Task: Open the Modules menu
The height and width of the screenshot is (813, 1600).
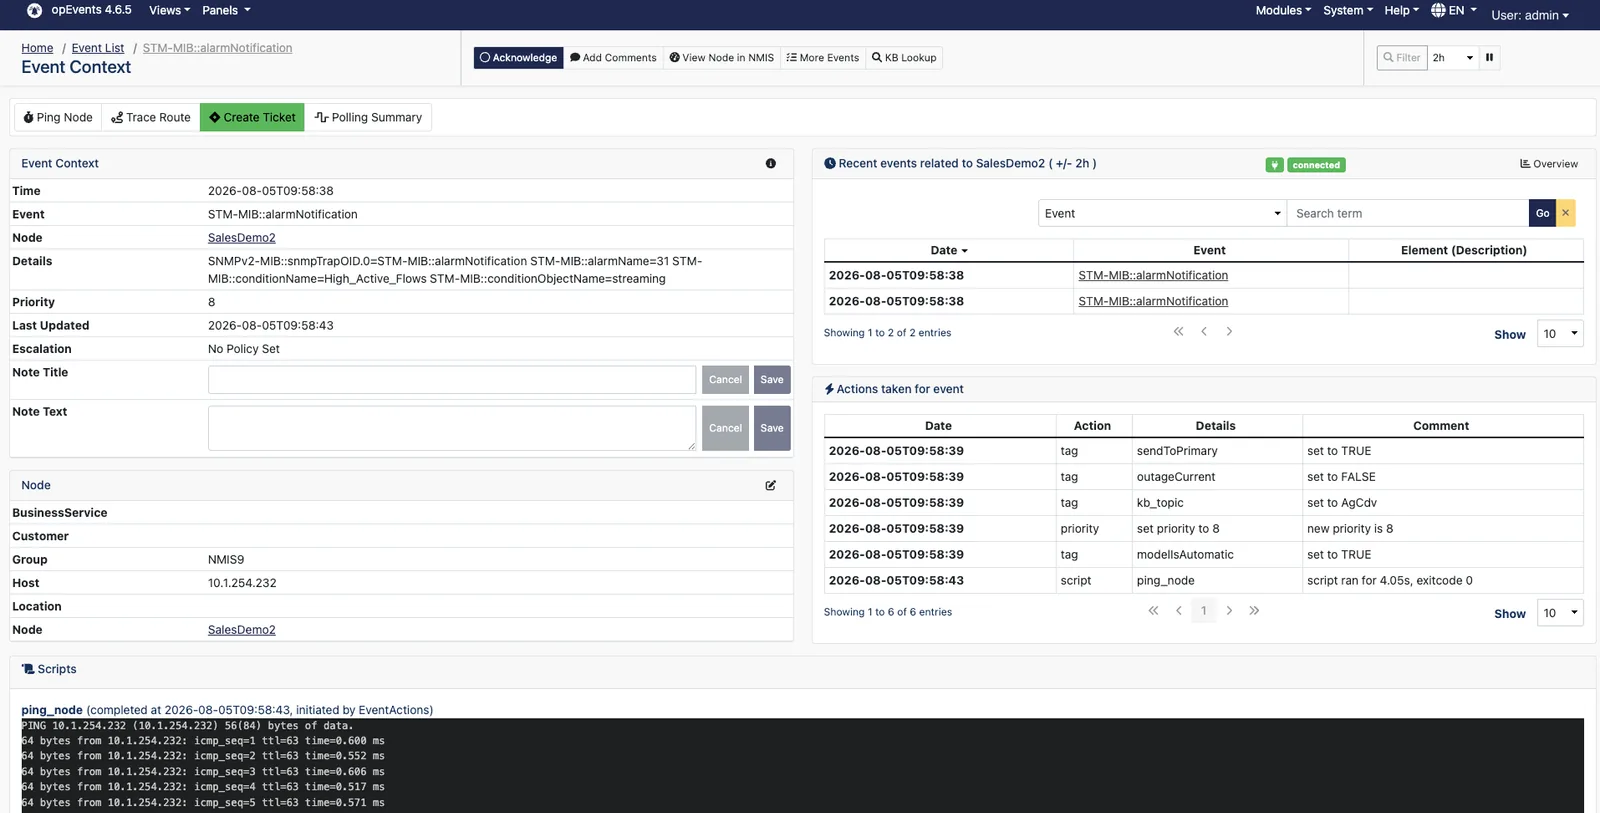Action: [x=1283, y=10]
